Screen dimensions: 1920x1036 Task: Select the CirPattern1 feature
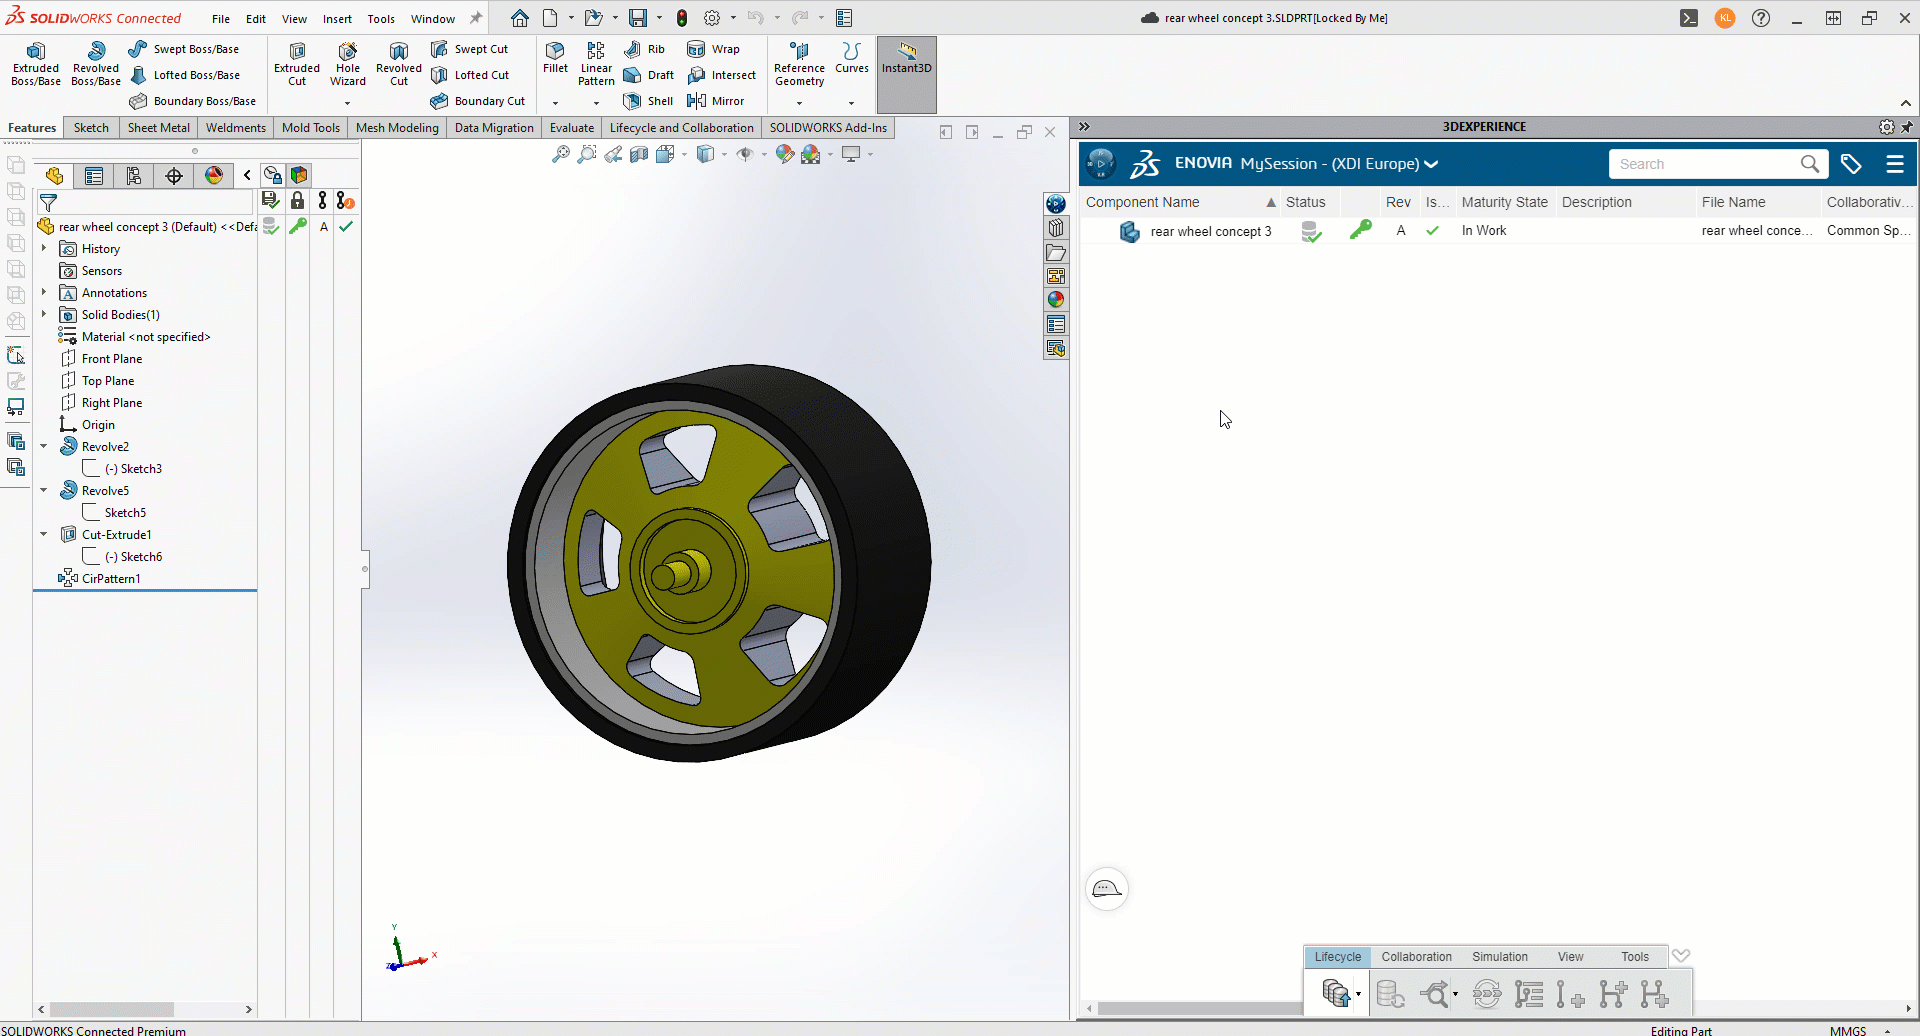click(111, 579)
